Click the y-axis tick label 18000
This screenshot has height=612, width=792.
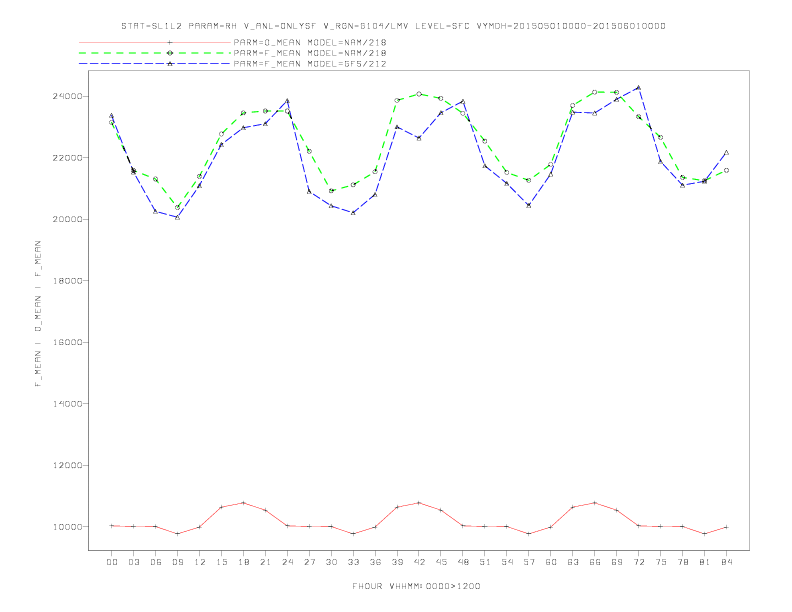coord(68,281)
